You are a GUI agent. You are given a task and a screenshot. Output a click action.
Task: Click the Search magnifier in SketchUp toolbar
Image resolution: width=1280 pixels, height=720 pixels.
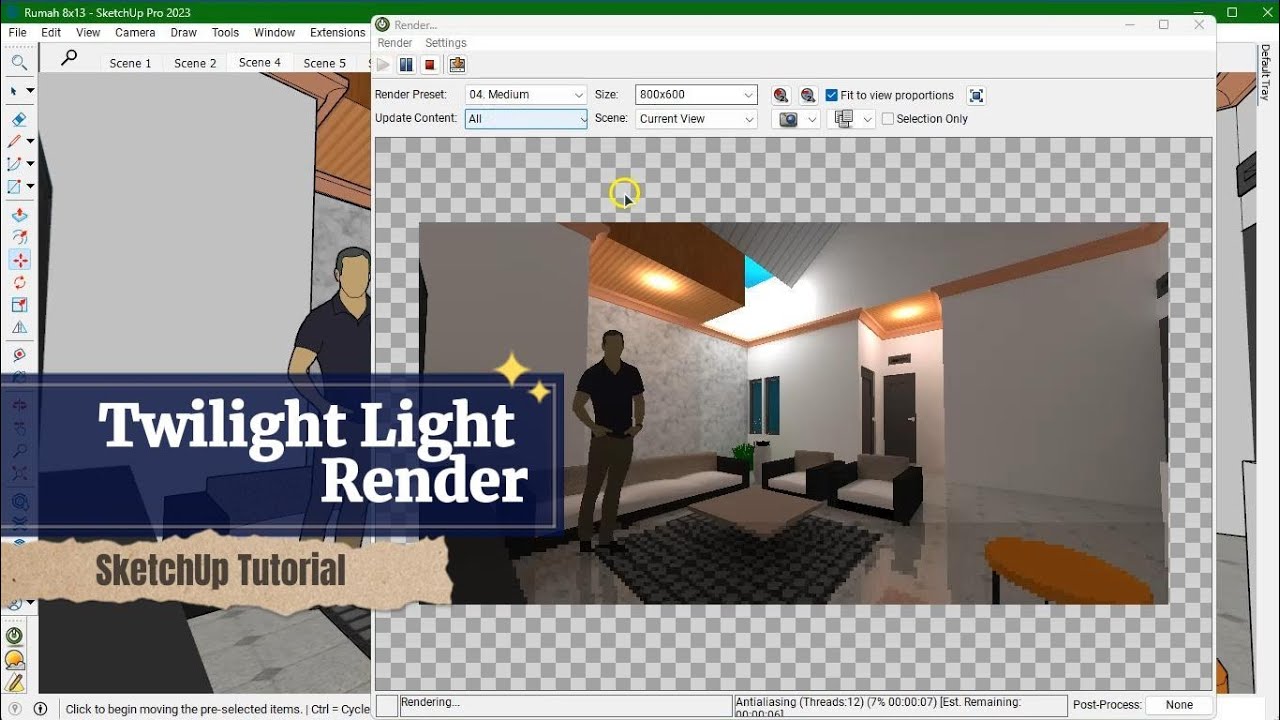tap(19, 63)
